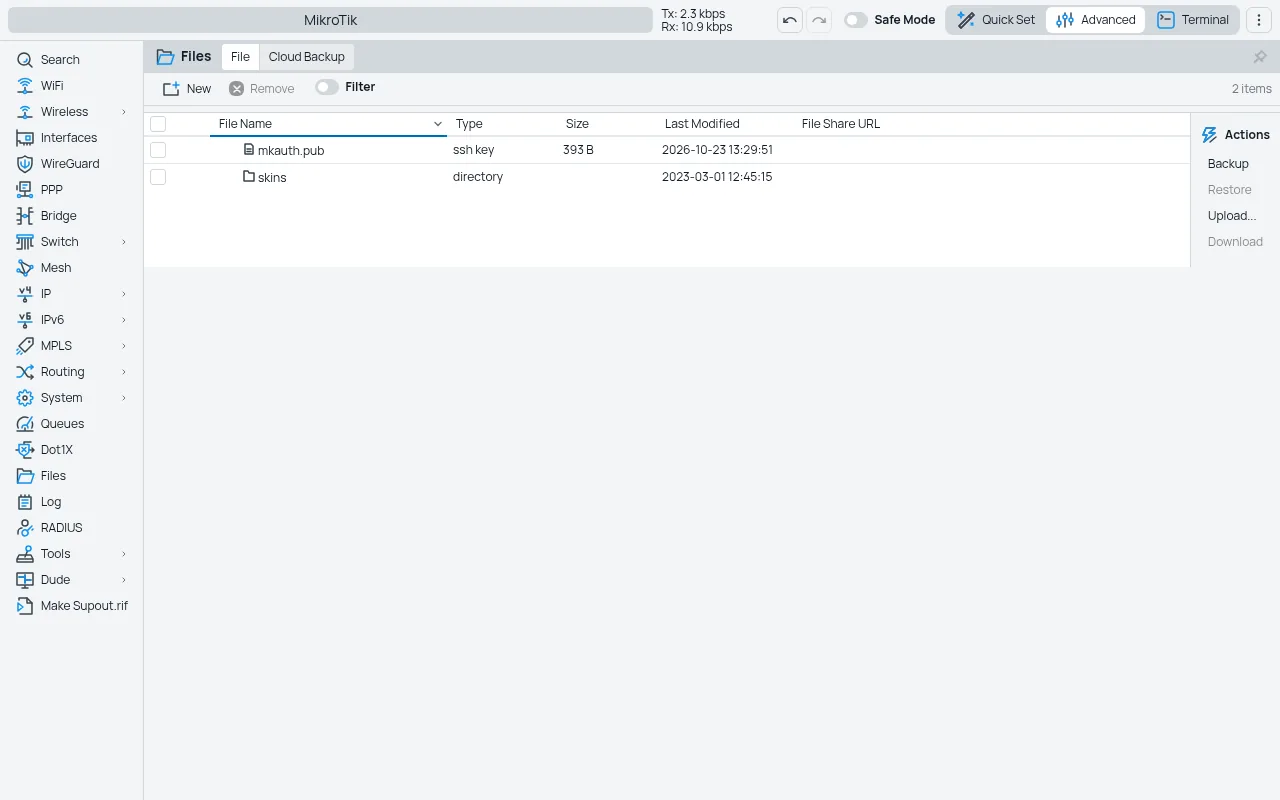
Task: Click the undo arrow button
Action: pyautogui.click(x=790, y=20)
